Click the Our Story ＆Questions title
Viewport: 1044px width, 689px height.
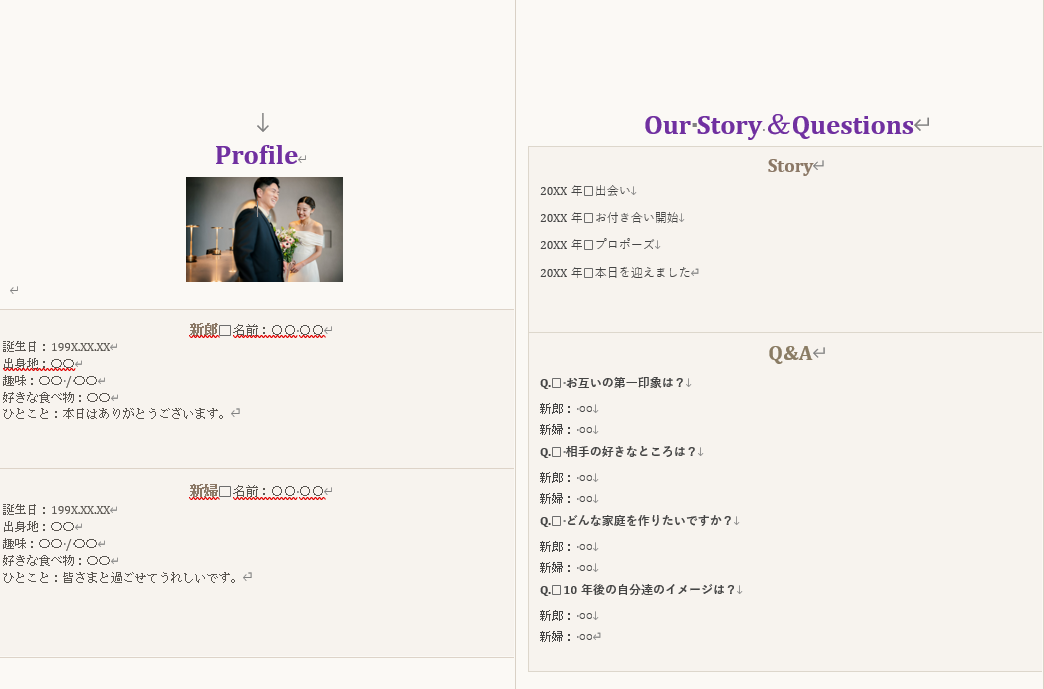tap(780, 125)
